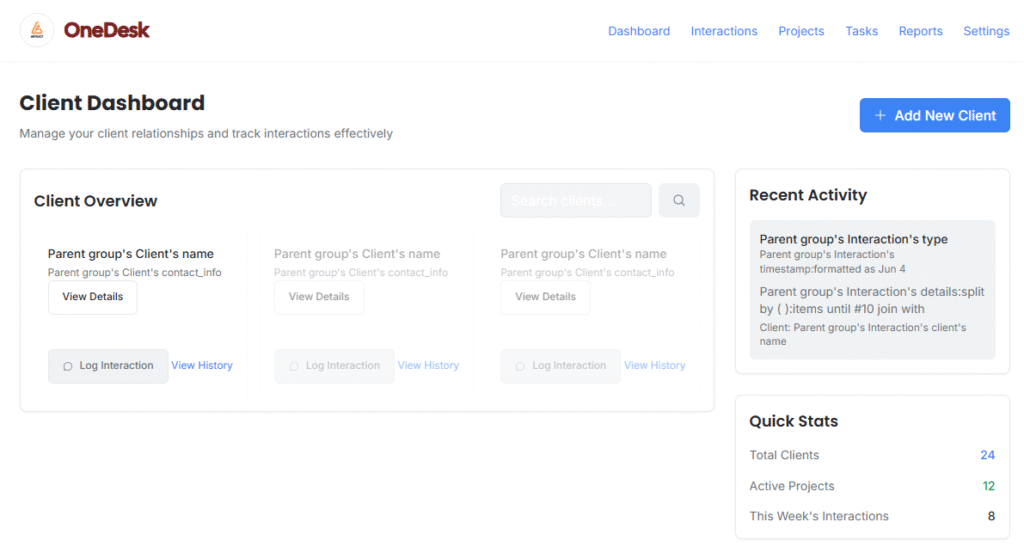Screen dimensions: 1024x559
Task: Open the Reports section
Action: pos(920,31)
